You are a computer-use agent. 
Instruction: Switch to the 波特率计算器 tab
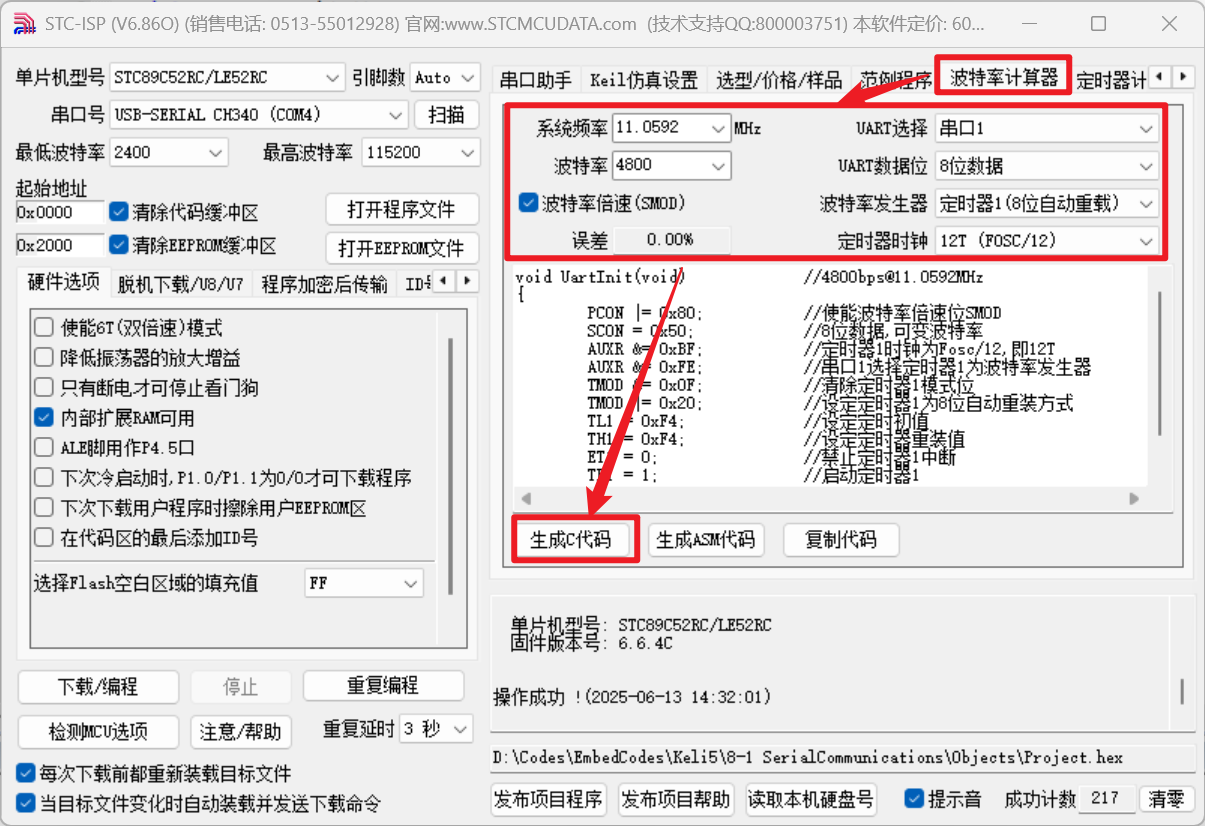[x=1003, y=77]
